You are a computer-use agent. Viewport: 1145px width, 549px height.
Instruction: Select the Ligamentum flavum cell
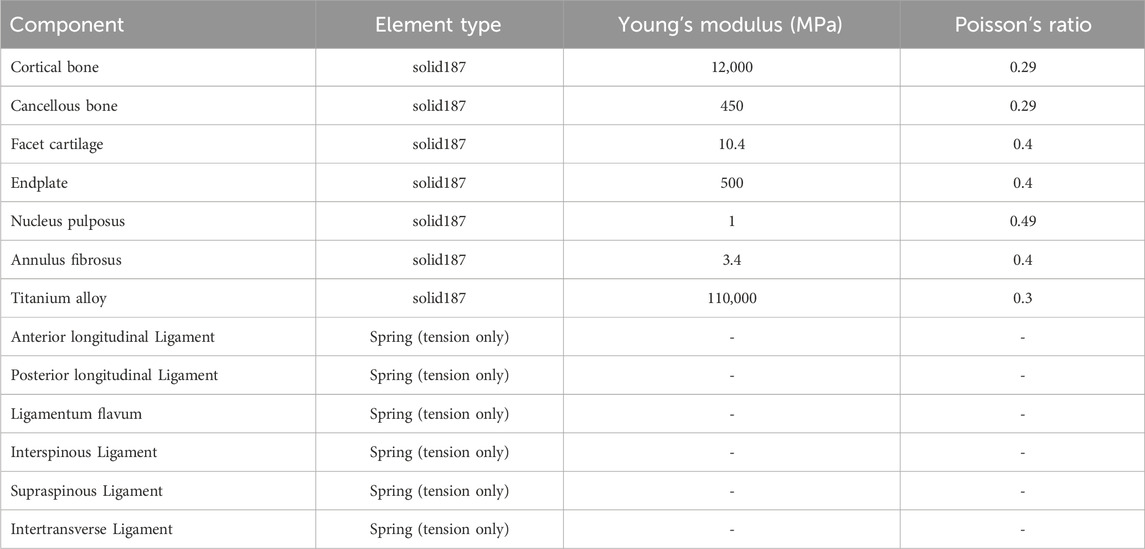click(77, 414)
